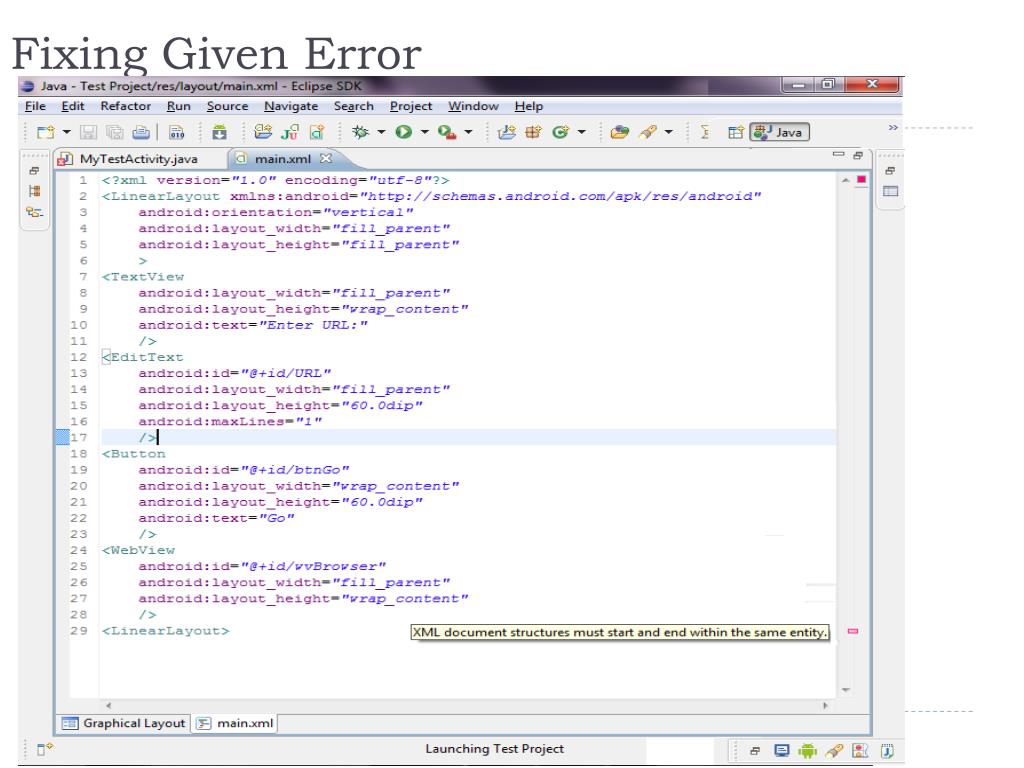Click the New file toolbar icon

[x=46, y=133]
